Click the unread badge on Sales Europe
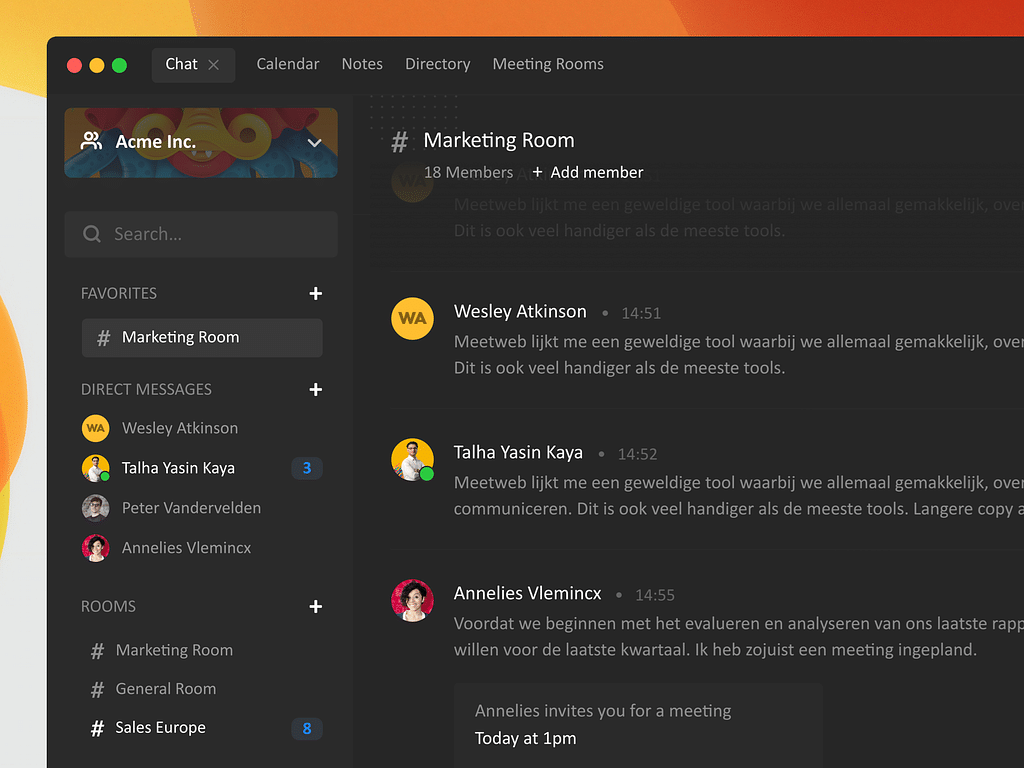Viewport: 1024px width, 768px height. click(307, 728)
